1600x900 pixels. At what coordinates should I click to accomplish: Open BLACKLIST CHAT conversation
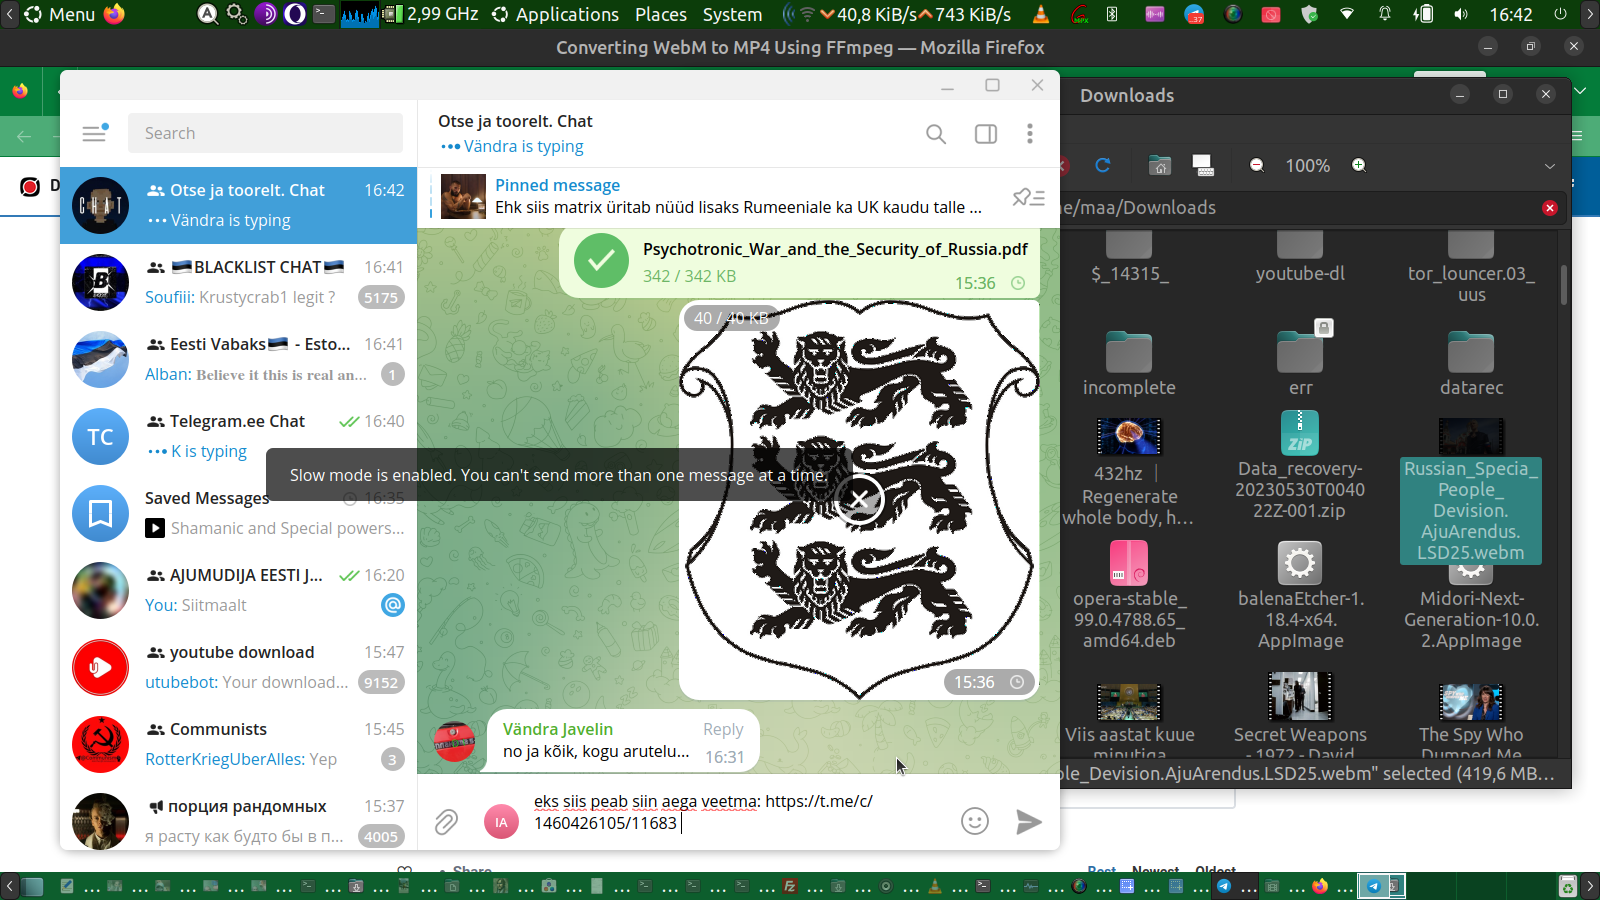[x=238, y=282]
